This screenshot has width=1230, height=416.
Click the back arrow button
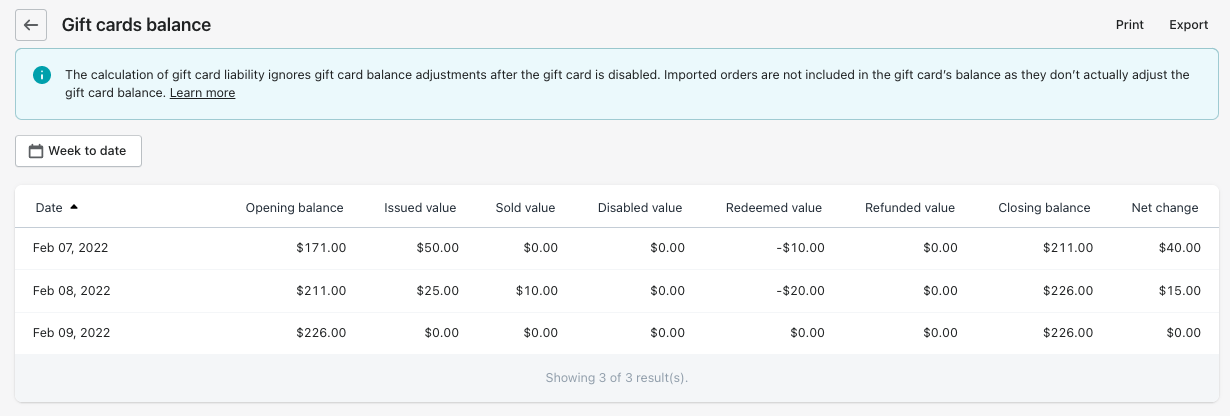point(31,25)
